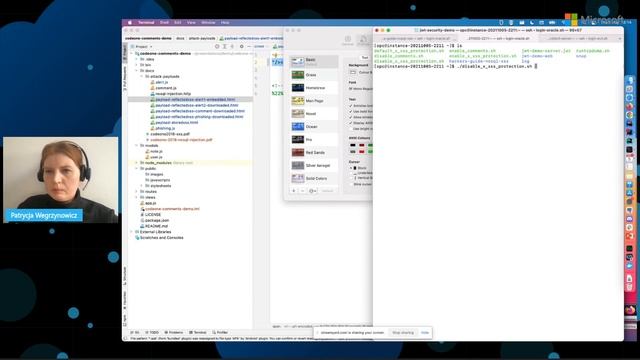
Task: Toggle the Use bright colours checkbox
Action: 351,129
